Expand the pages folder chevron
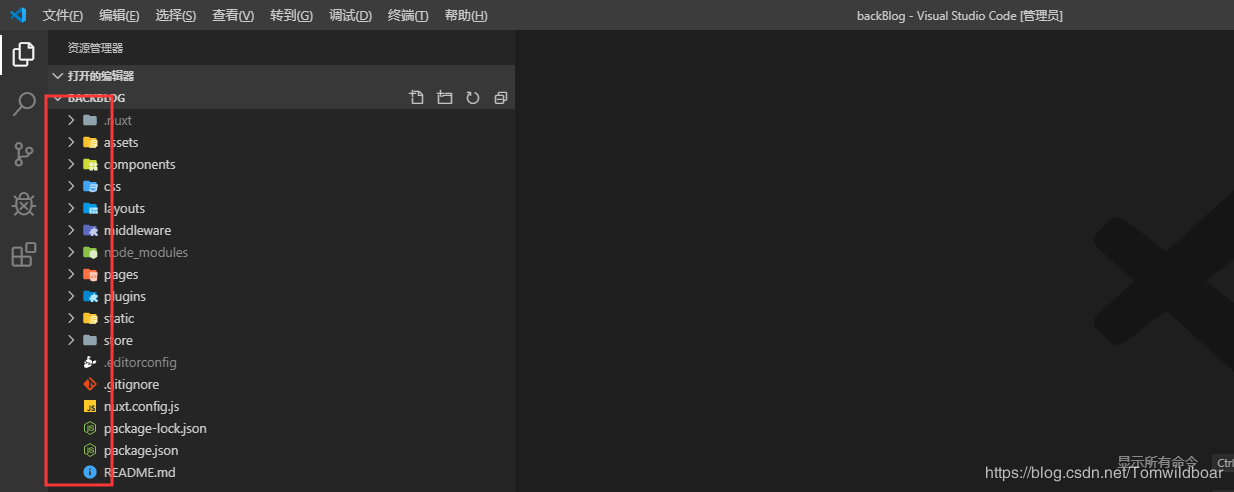 click(x=71, y=274)
